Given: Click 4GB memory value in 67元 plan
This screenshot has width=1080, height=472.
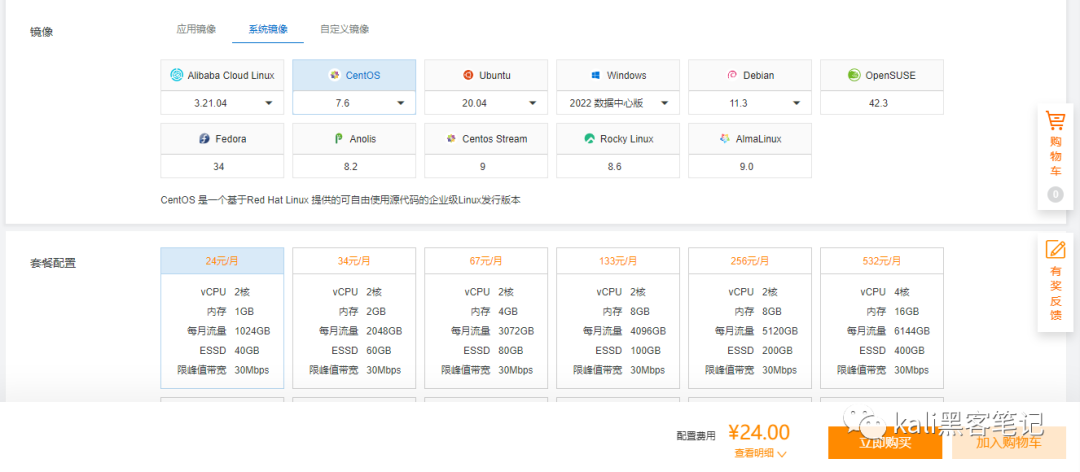Looking at the screenshot, I should click(x=509, y=311).
